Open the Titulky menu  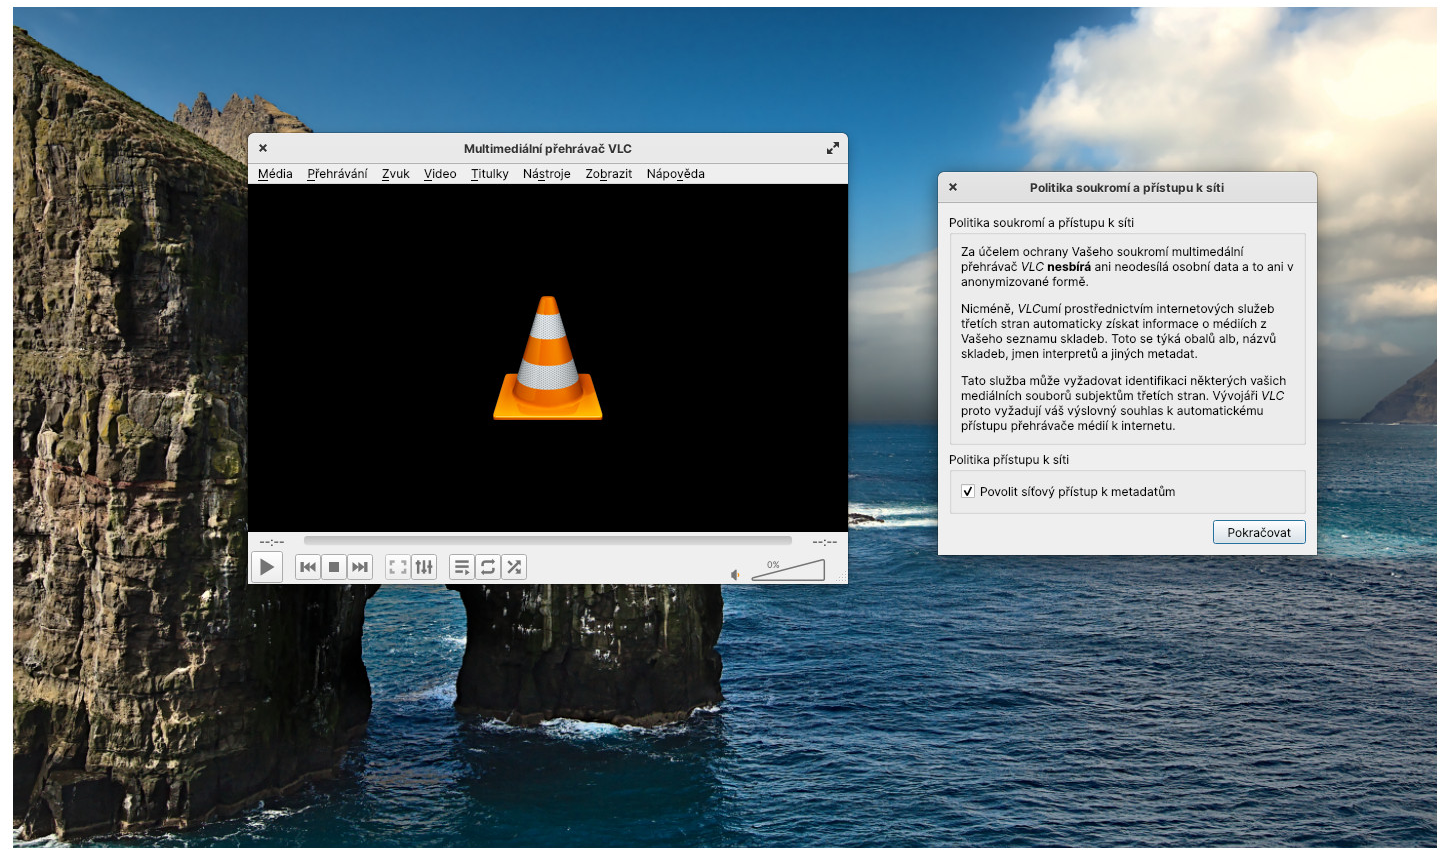(x=490, y=174)
